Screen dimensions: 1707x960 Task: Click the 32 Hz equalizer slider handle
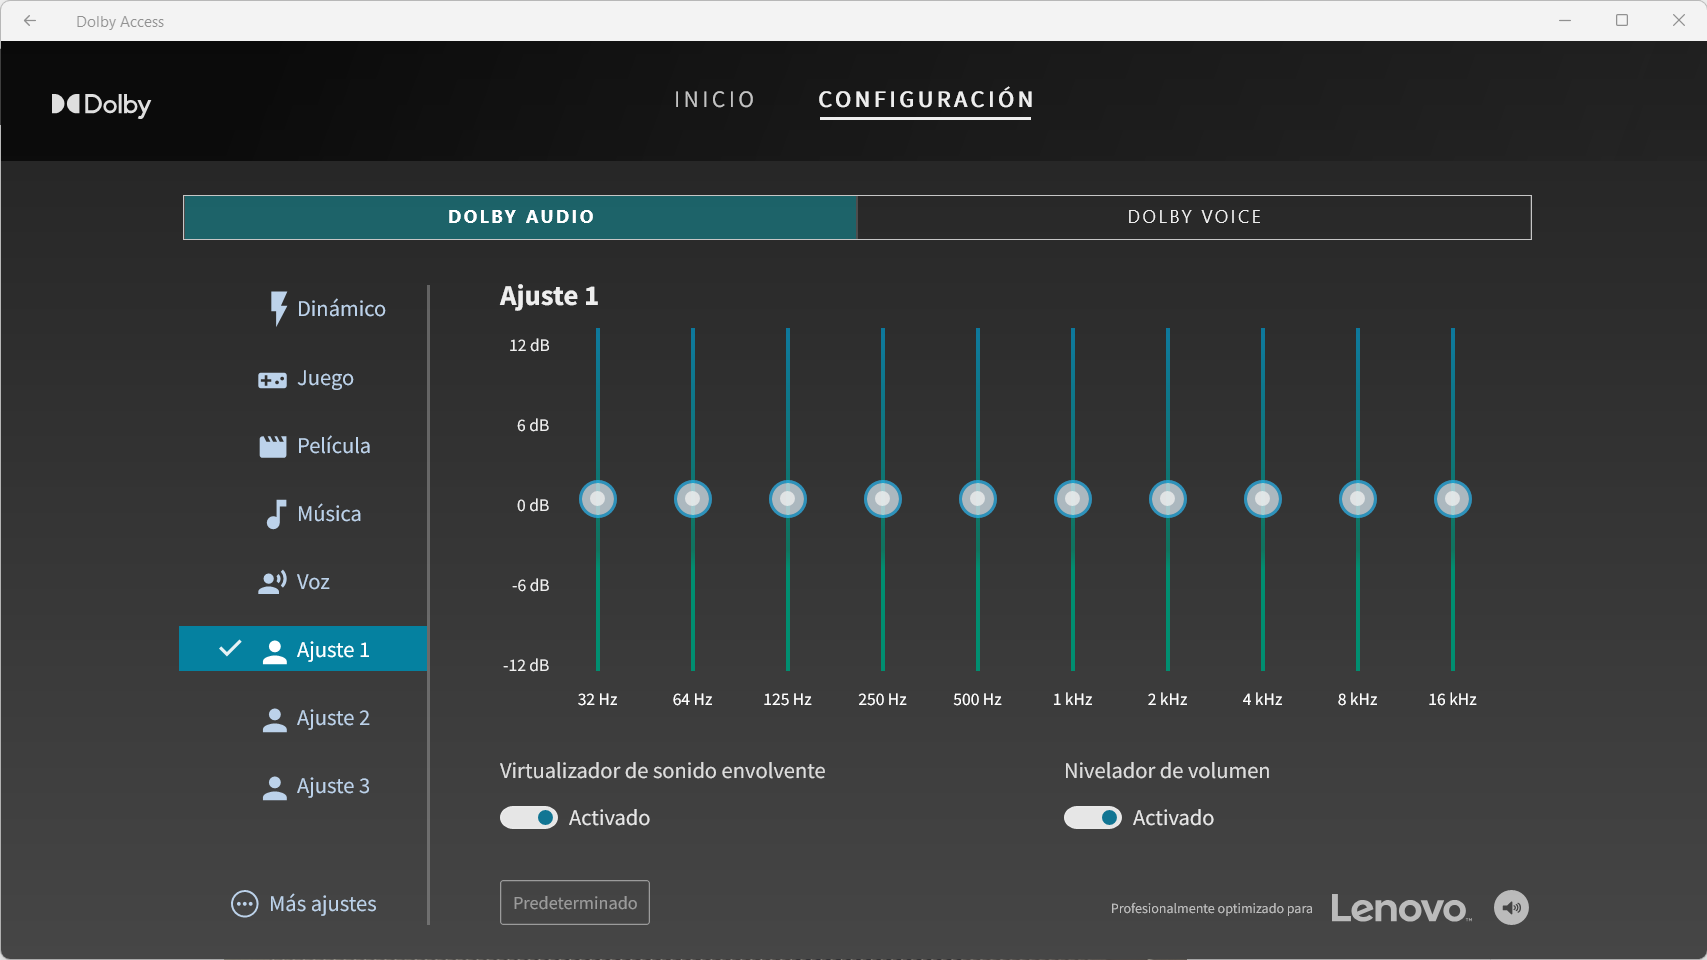[x=598, y=499]
